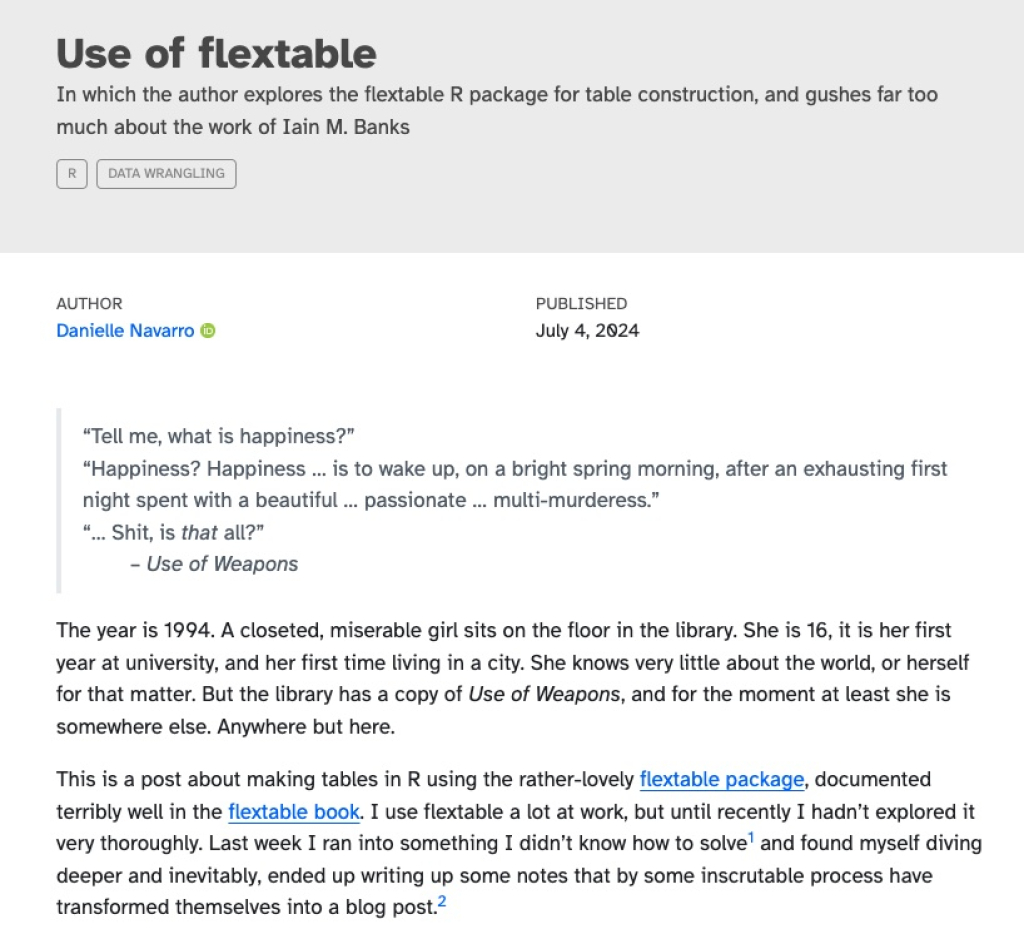Open the flextable book link

(x=294, y=812)
